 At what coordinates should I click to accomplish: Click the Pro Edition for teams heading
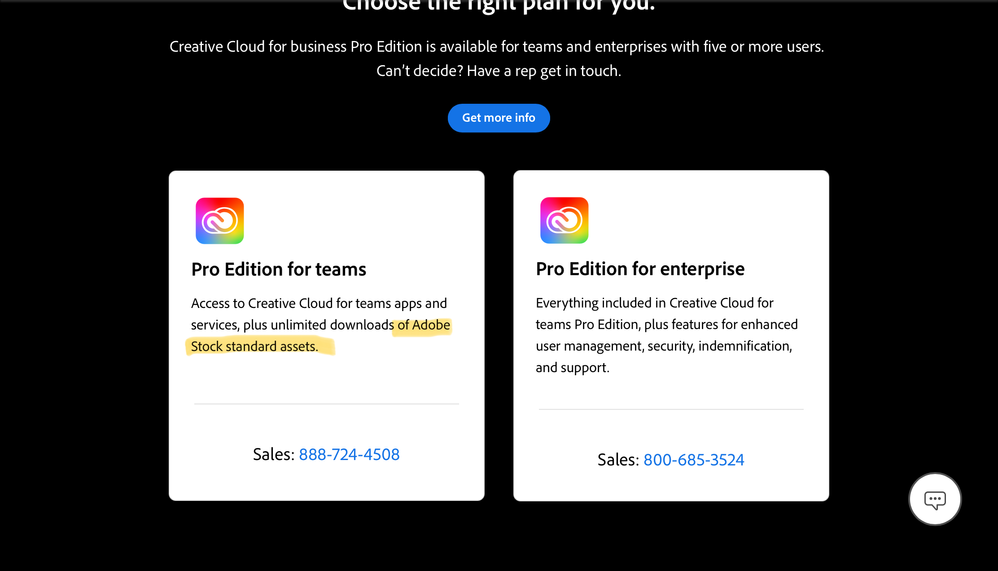pyautogui.click(x=279, y=269)
